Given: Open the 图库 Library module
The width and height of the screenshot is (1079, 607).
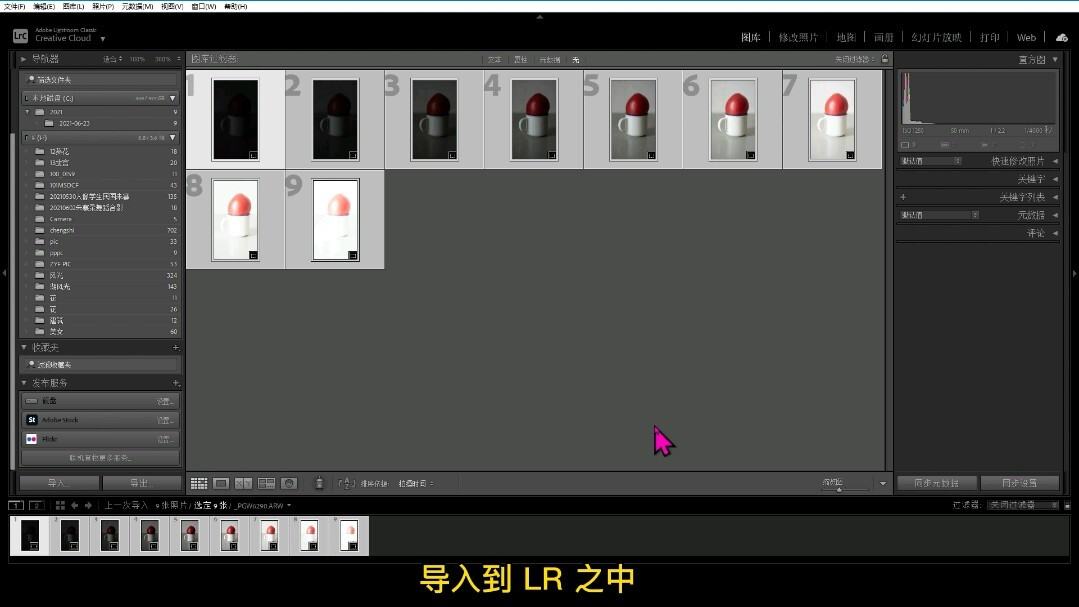Looking at the screenshot, I should pyautogui.click(x=751, y=37).
